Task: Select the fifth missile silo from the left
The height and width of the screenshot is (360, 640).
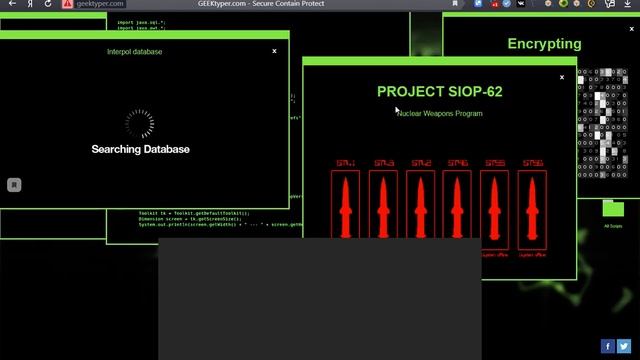Action: click(494, 210)
